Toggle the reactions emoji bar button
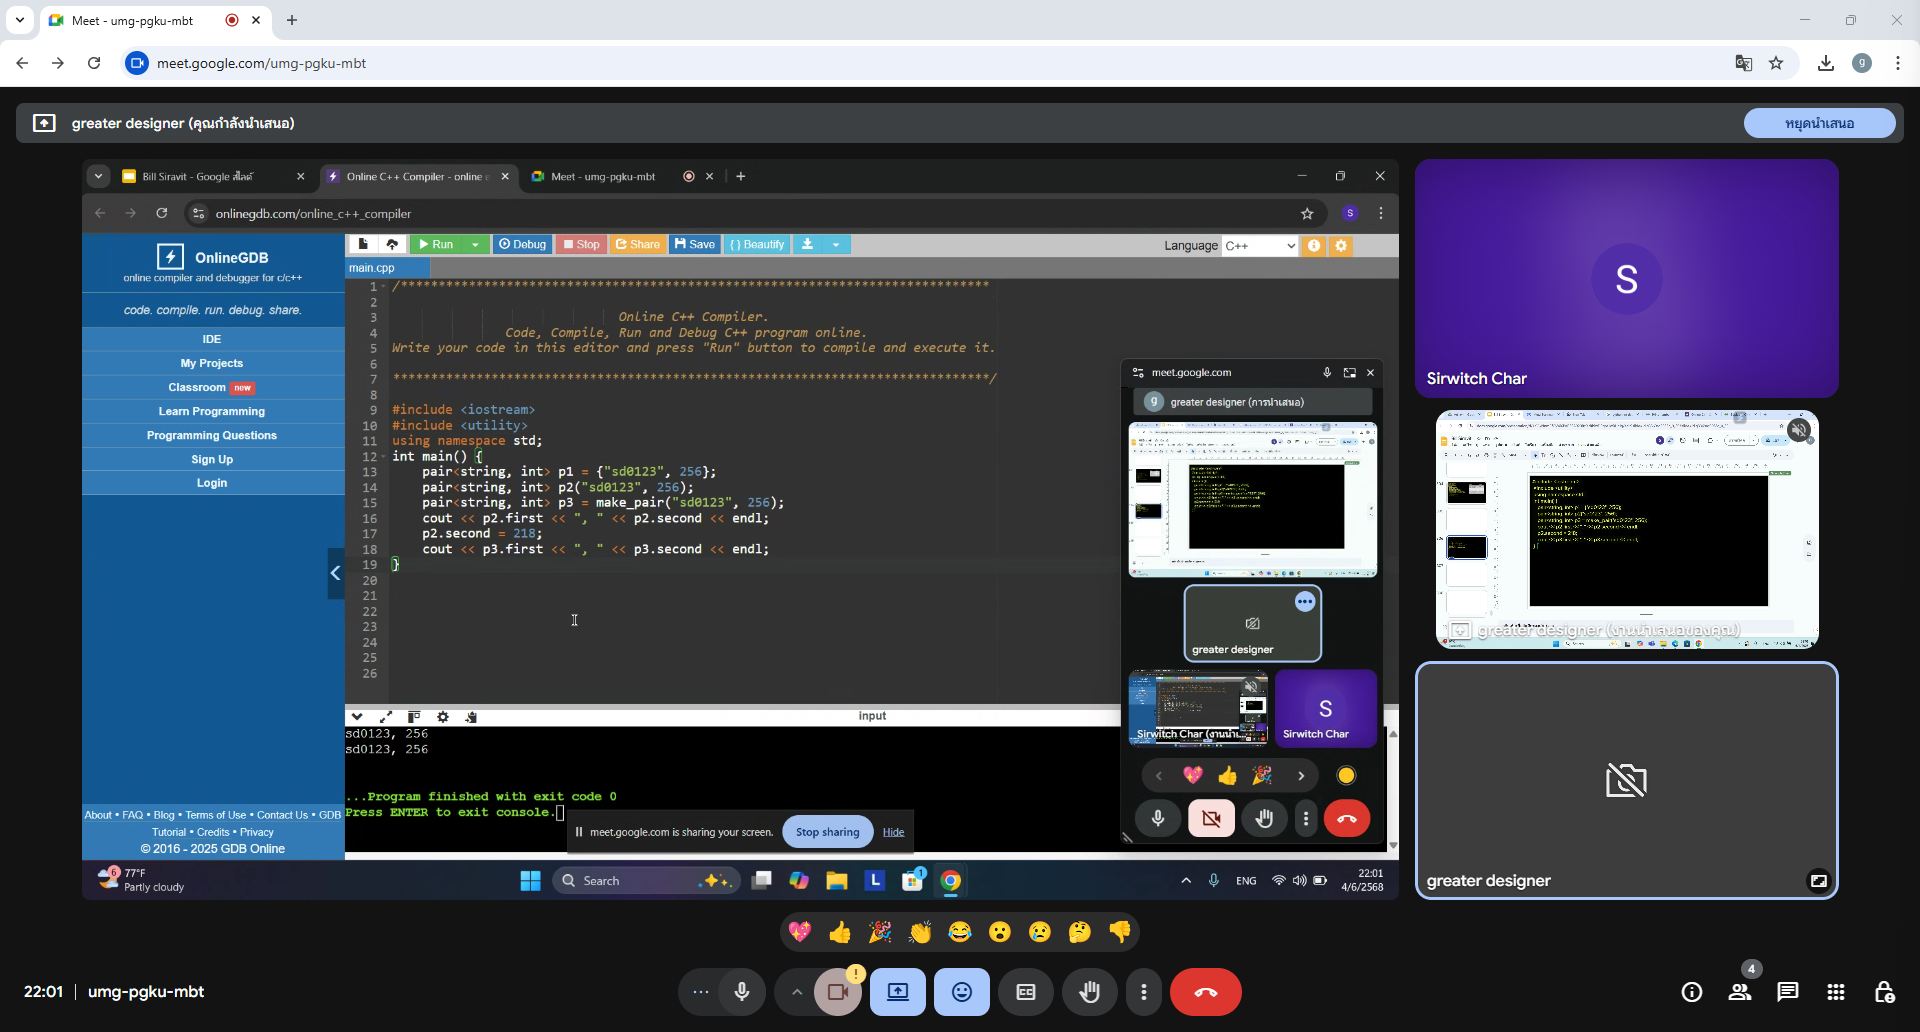1920x1032 pixels. (962, 992)
